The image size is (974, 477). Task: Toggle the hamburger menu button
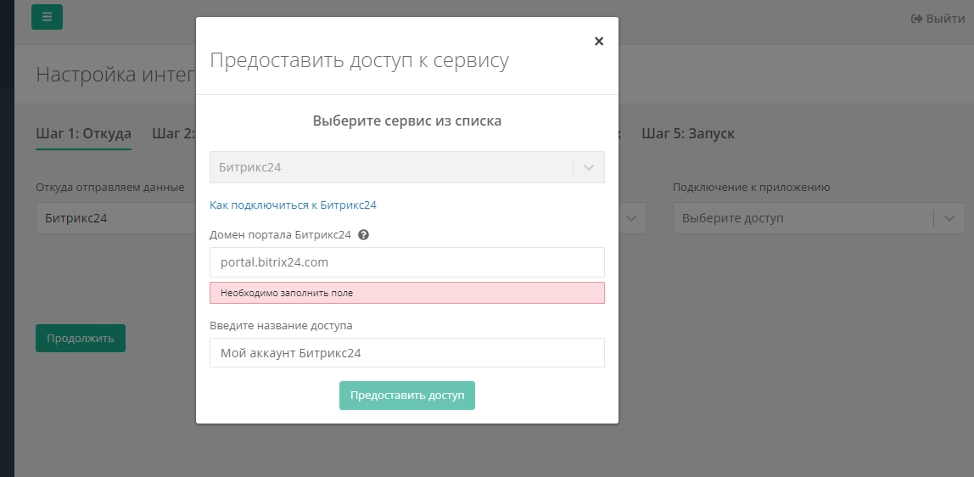(x=47, y=17)
